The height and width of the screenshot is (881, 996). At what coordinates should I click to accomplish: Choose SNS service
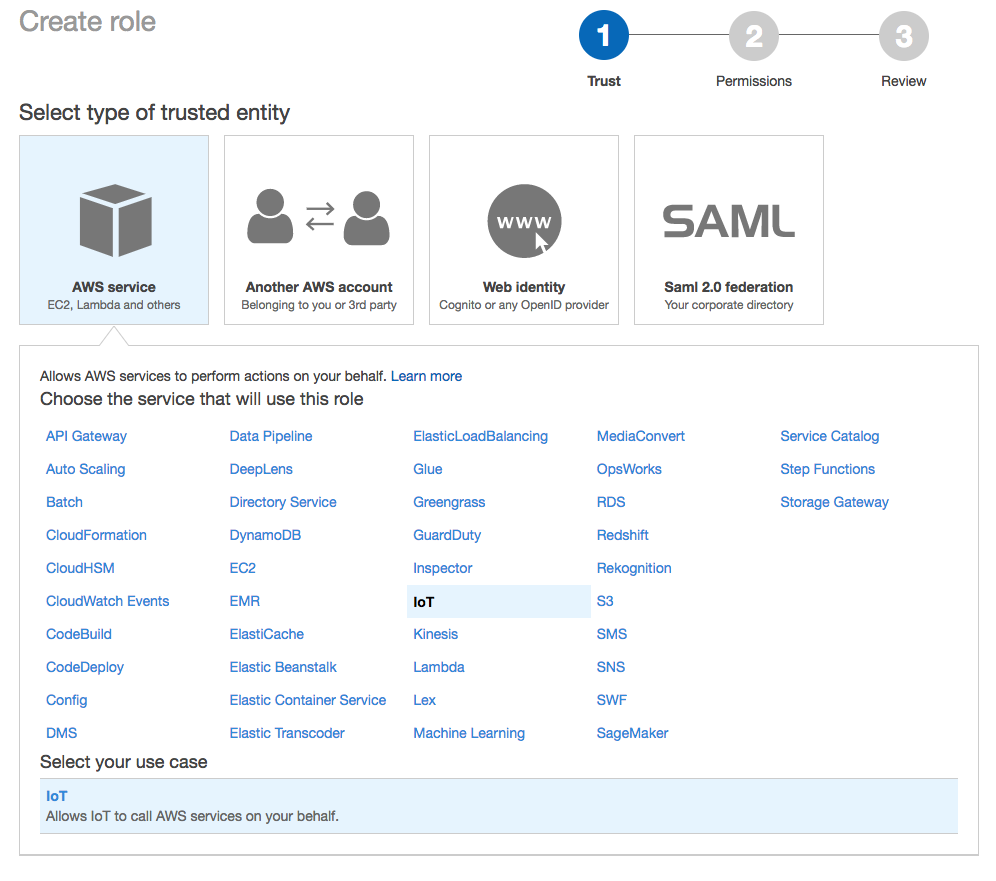point(611,668)
